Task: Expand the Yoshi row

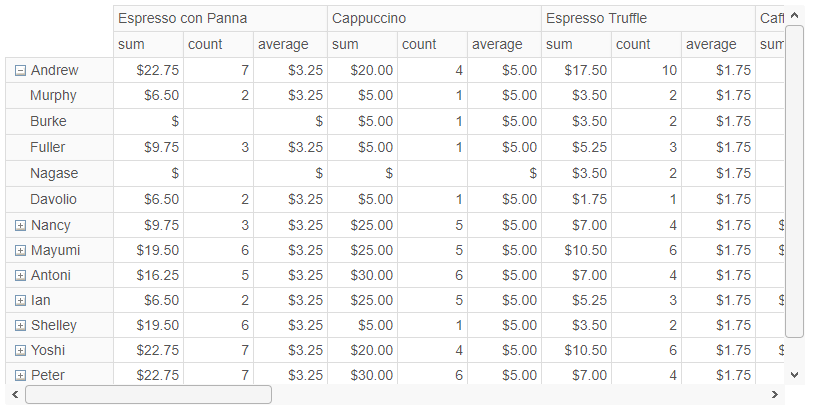Action: (20, 351)
